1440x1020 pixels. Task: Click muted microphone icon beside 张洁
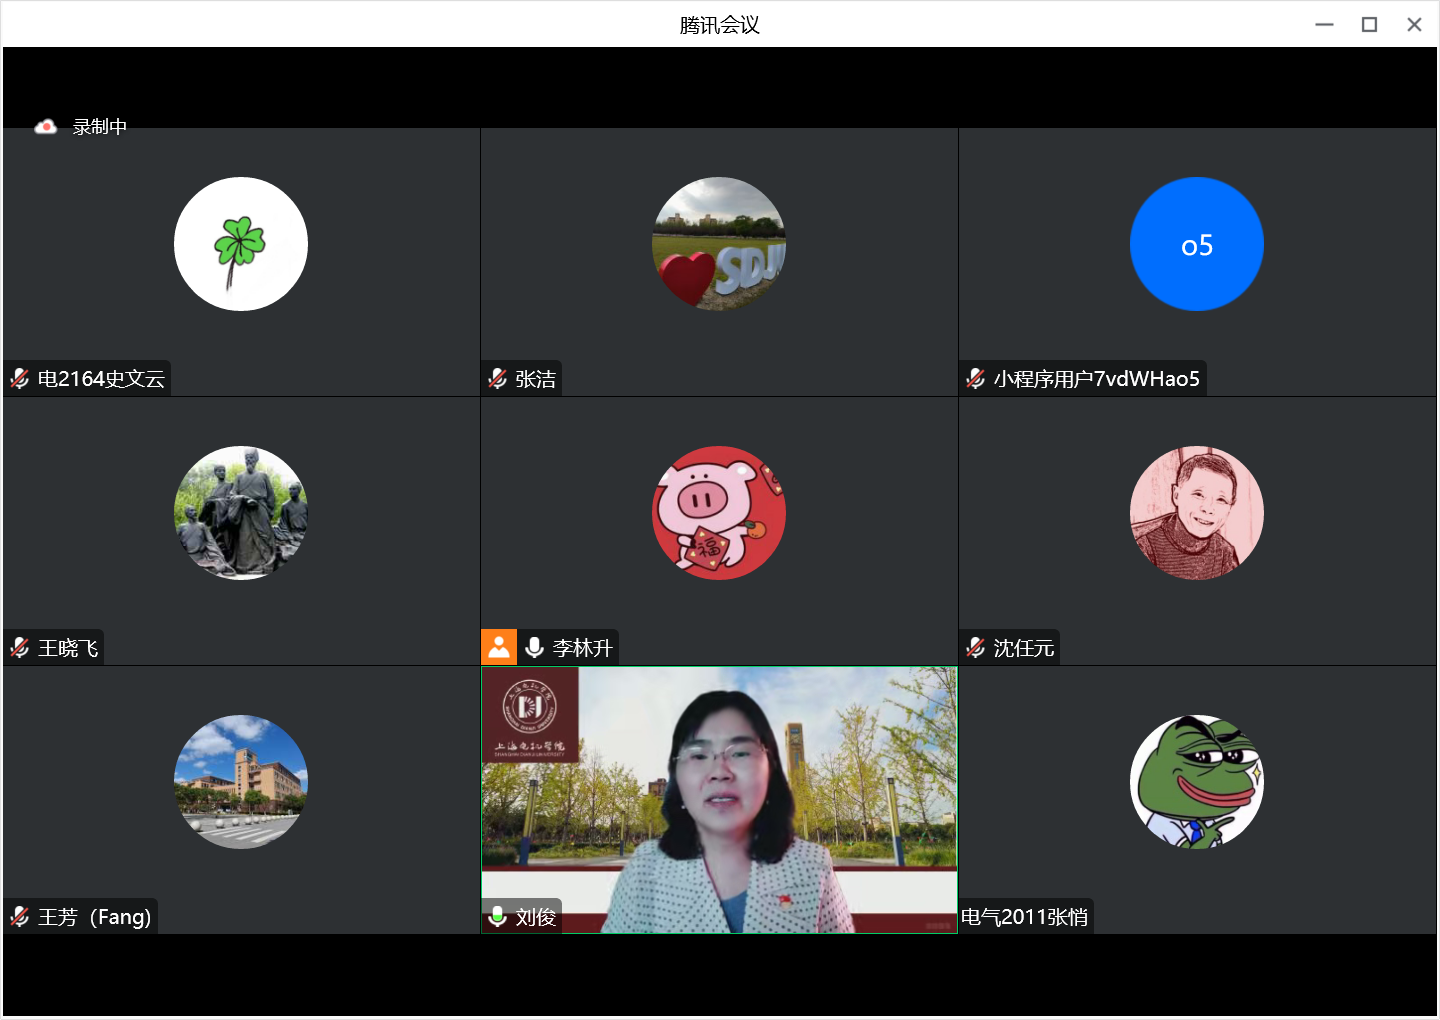[498, 379]
